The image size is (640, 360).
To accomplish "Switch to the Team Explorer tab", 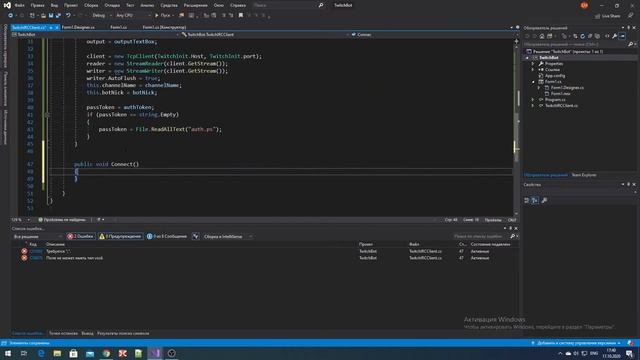I will click(x=584, y=175).
